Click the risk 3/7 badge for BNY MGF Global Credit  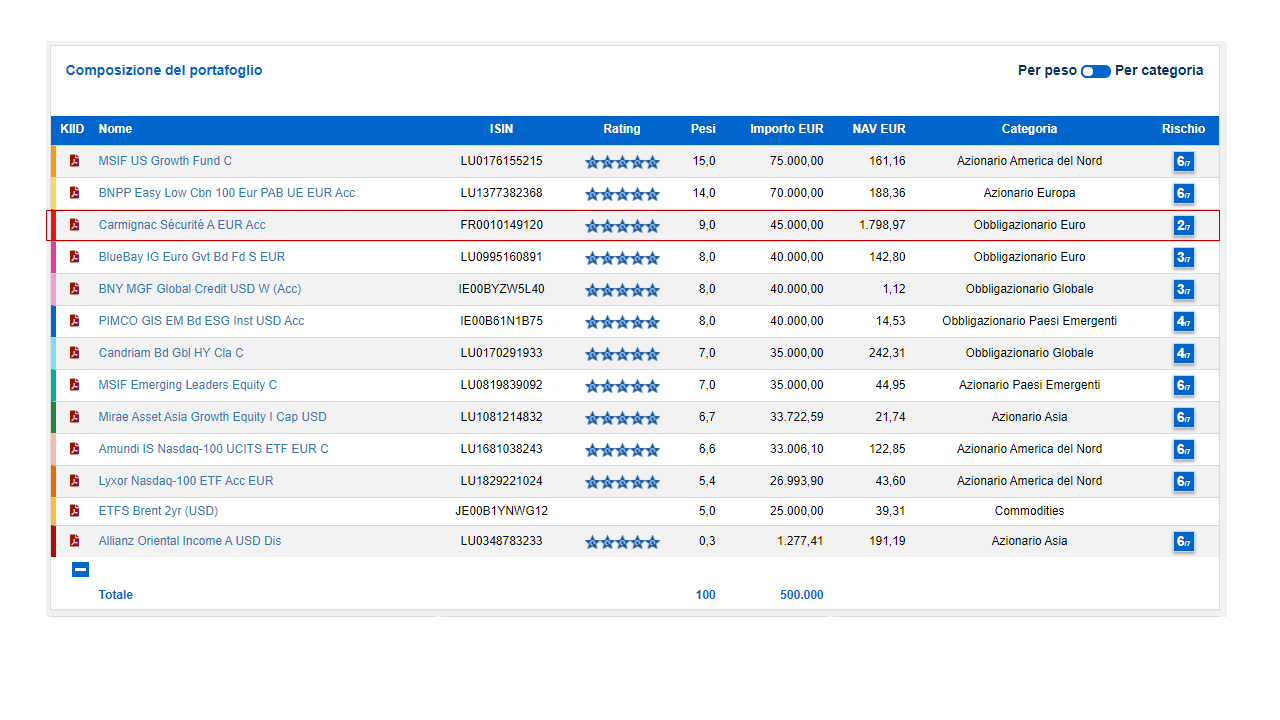[1184, 290]
